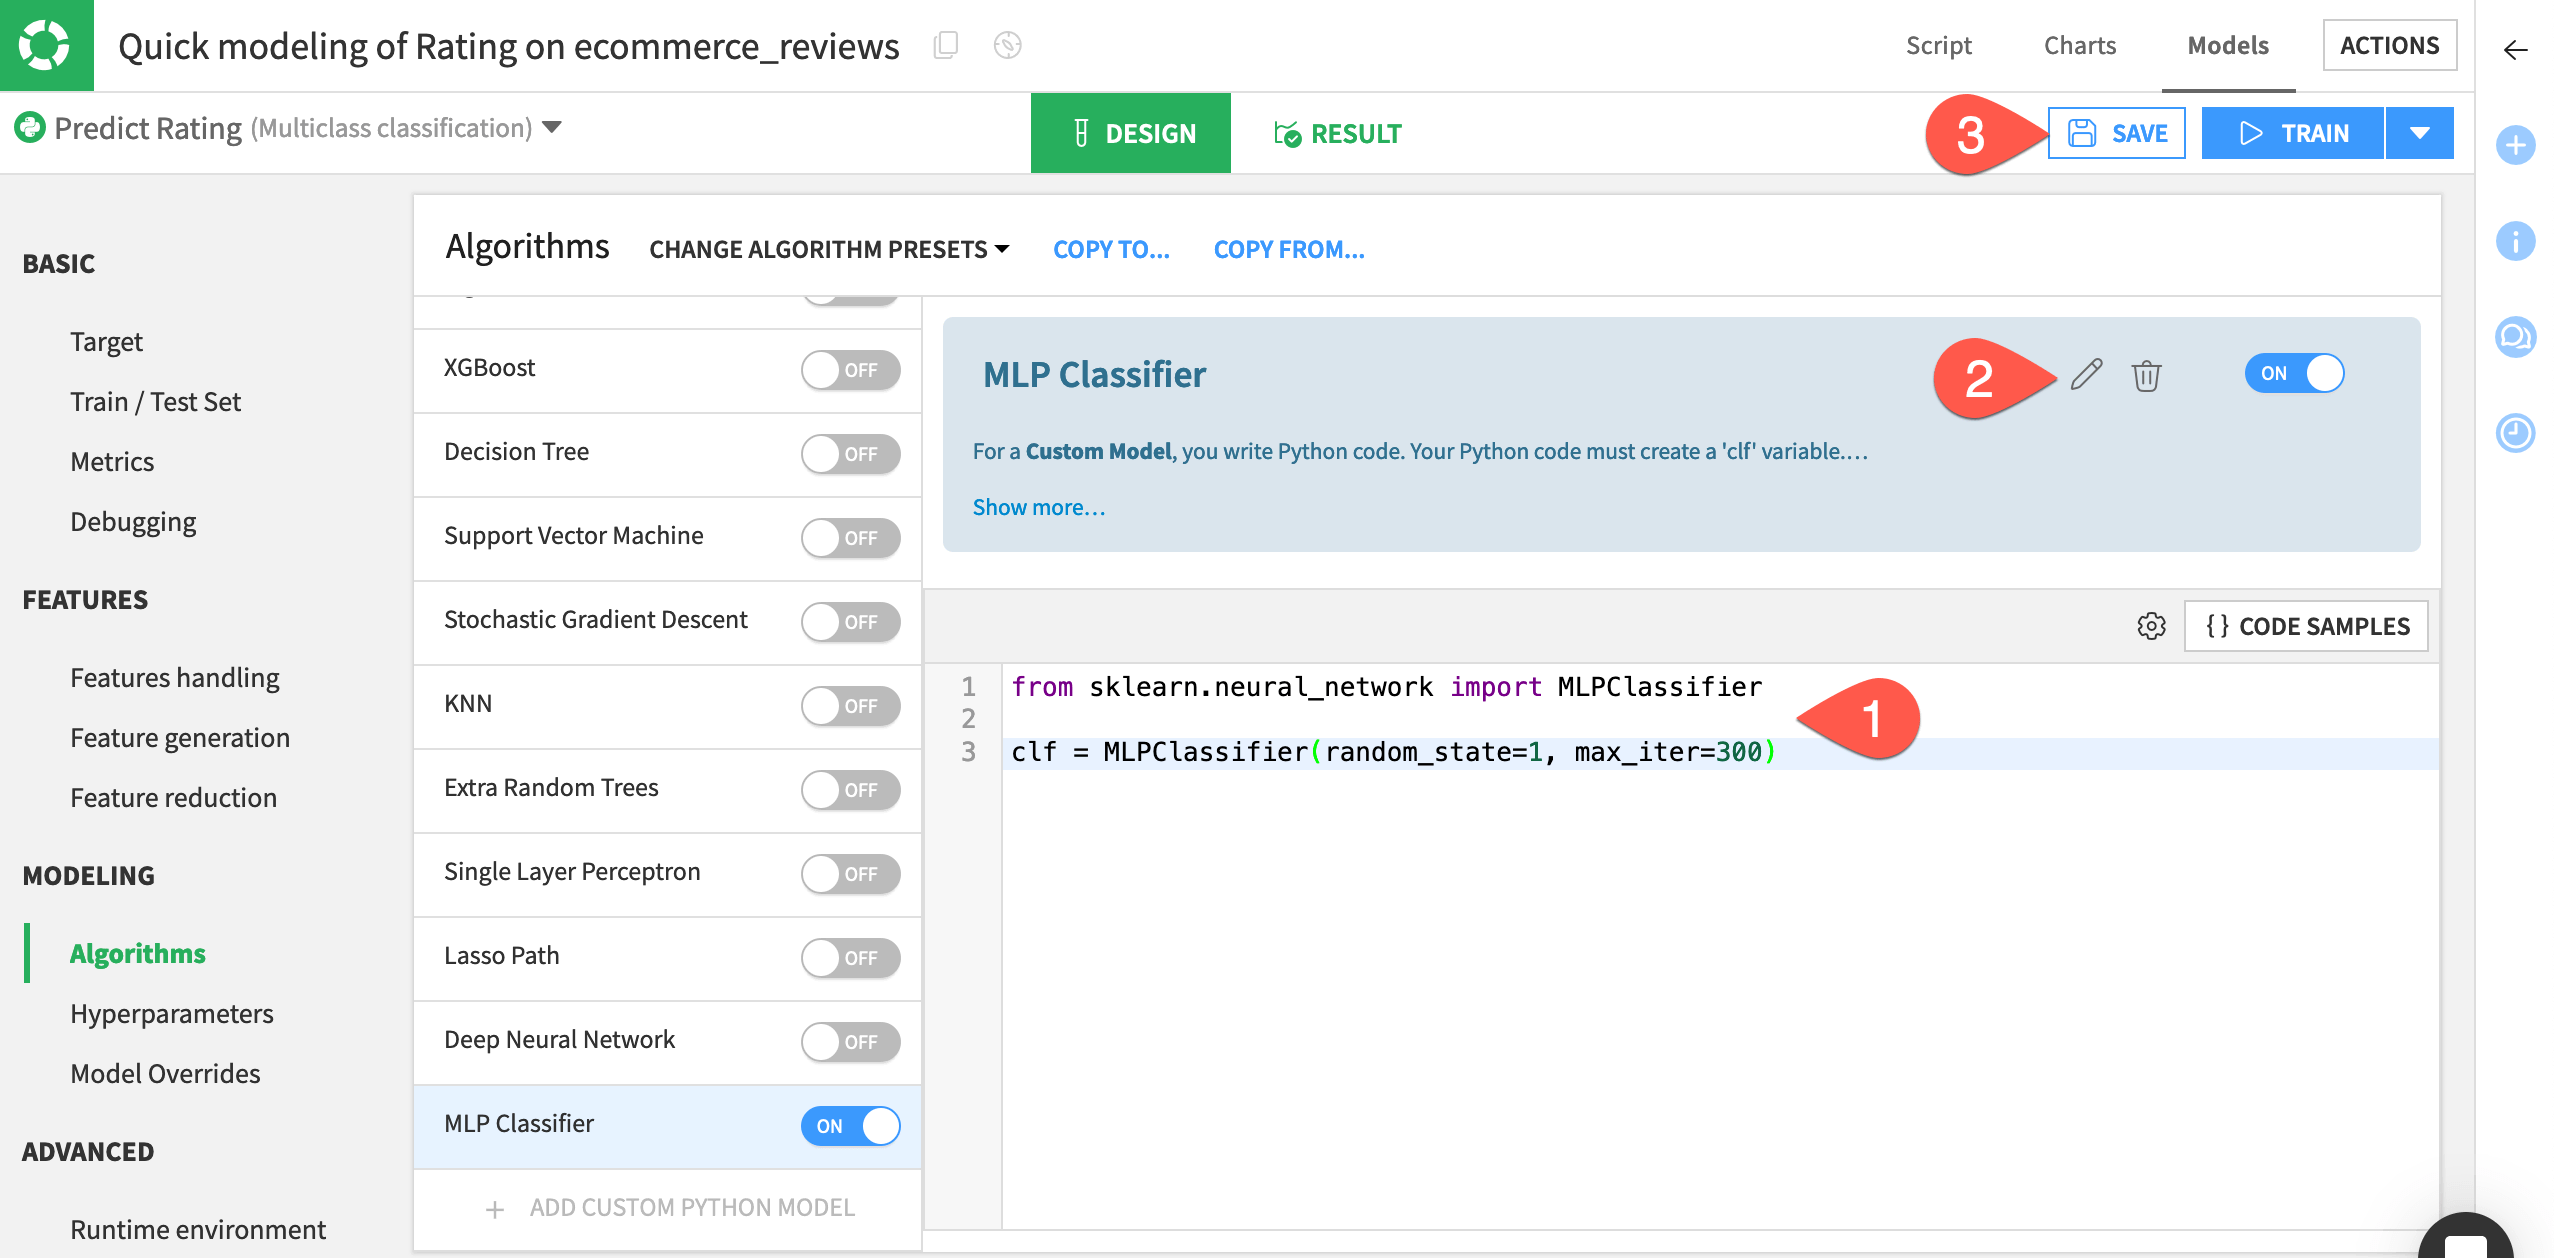Copy the project title using the duplicate icon
Image resolution: width=2554 pixels, height=1258 pixels.
click(944, 45)
